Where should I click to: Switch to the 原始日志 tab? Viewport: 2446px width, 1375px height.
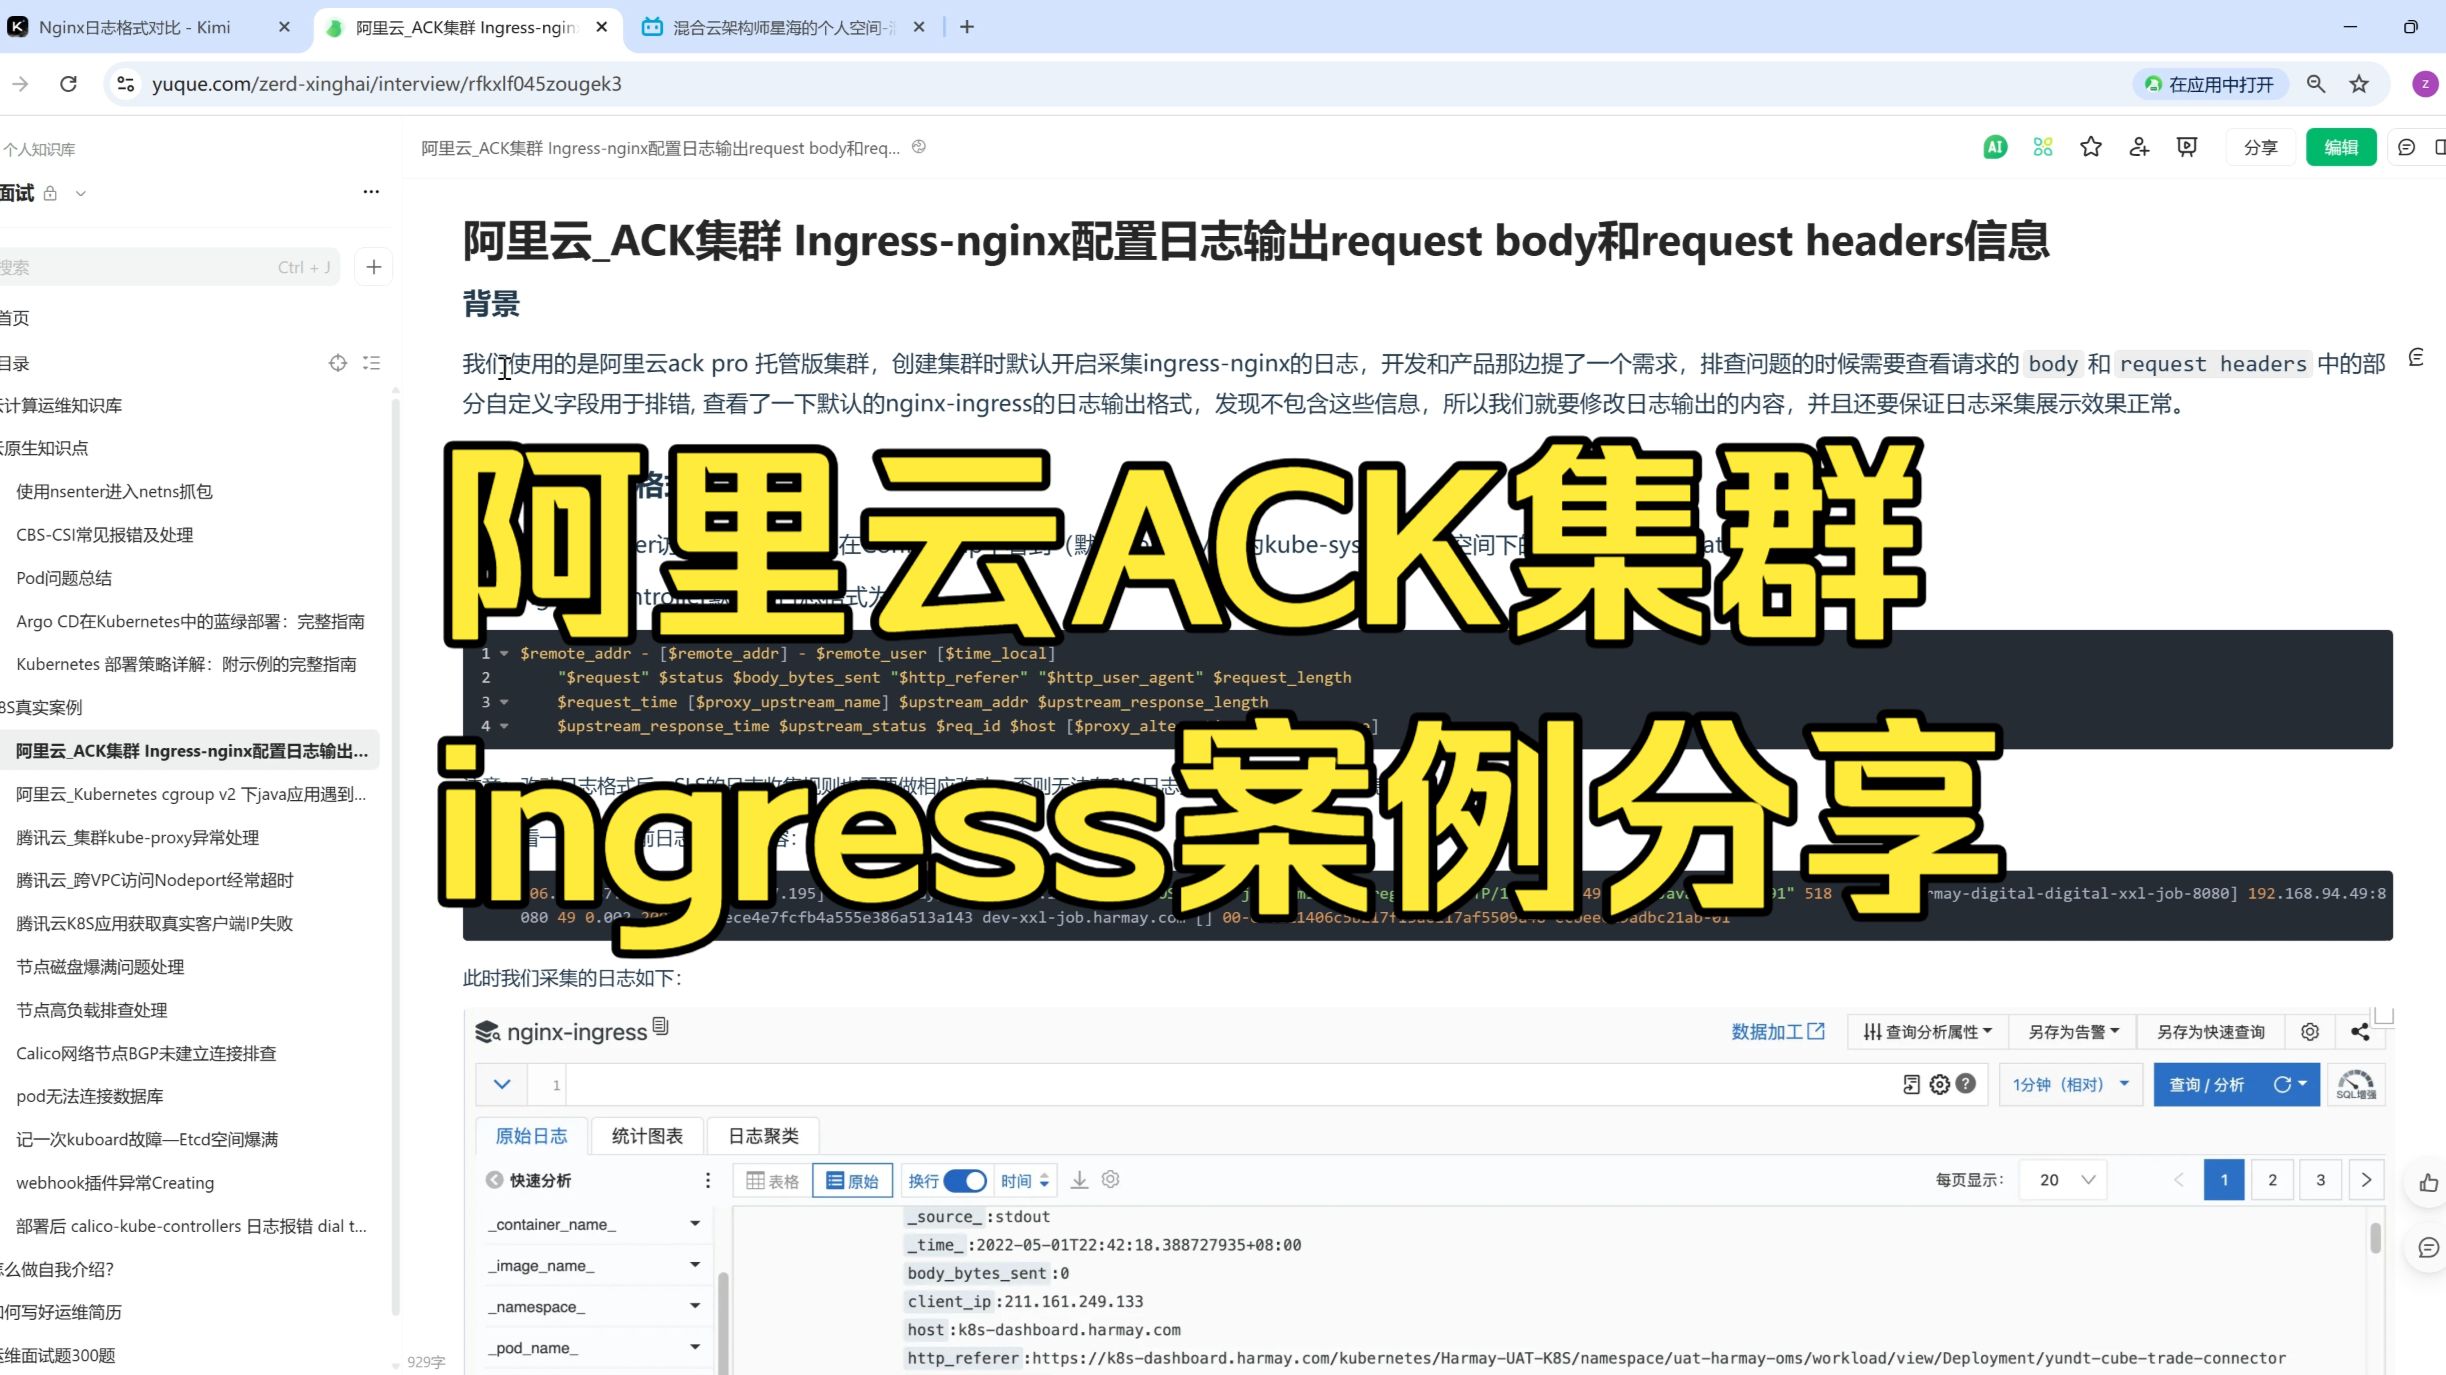click(531, 1136)
